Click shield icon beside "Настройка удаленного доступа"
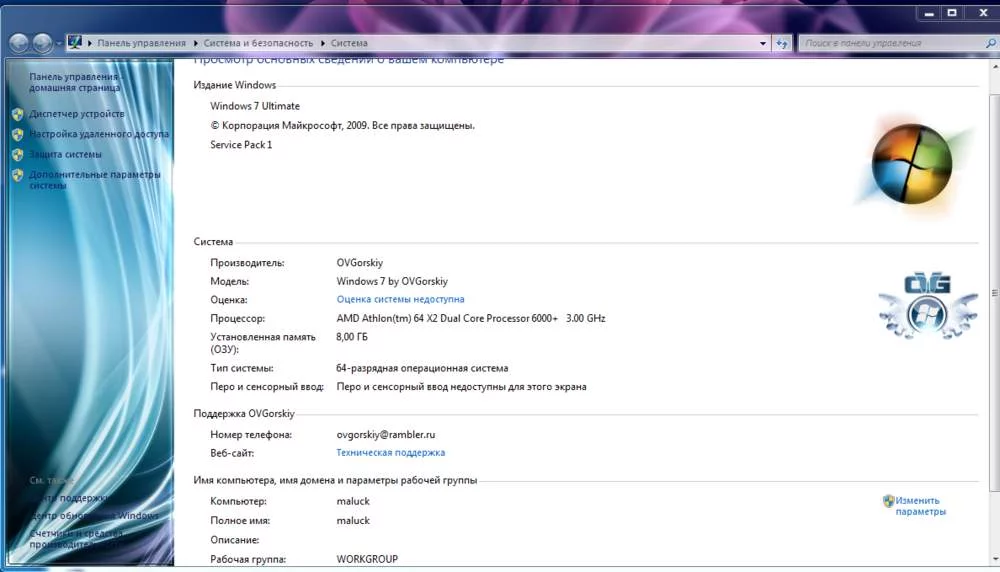The width and height of the screenshot is (1000, 572). click(18, 135)
